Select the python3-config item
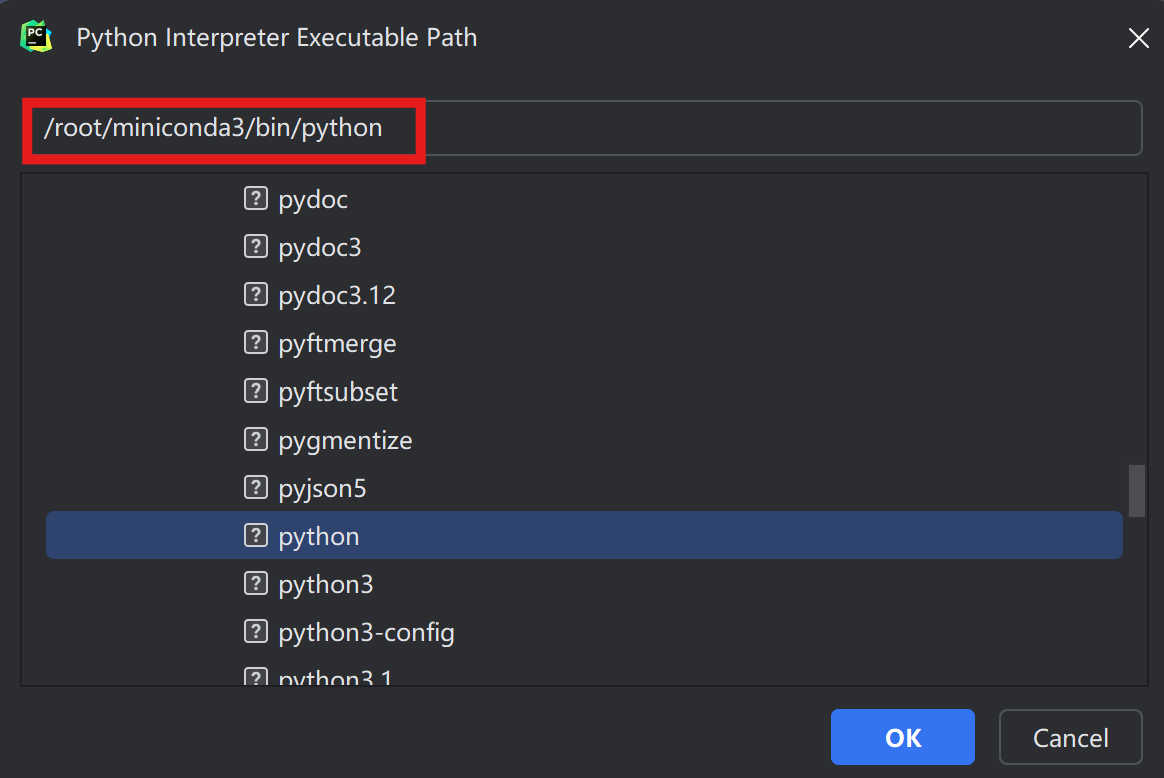 [366, 632]
